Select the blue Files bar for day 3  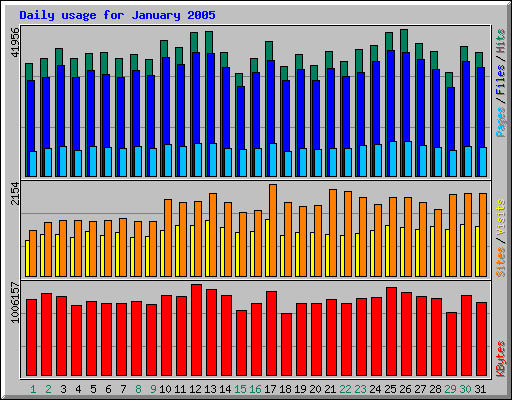[x=61, y=106]
